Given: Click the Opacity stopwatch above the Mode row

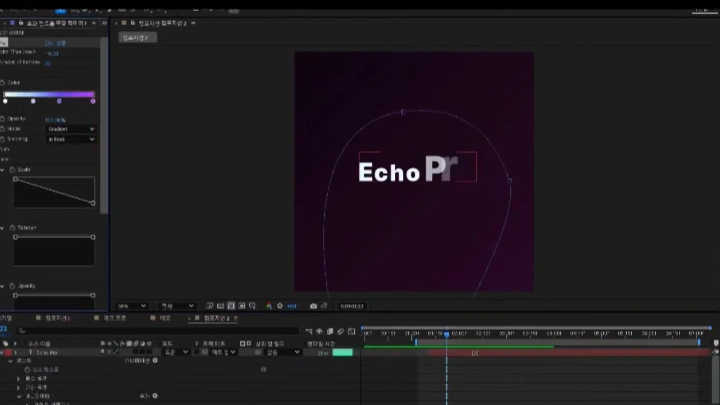Looking at the screenshot, I should 3,119.
